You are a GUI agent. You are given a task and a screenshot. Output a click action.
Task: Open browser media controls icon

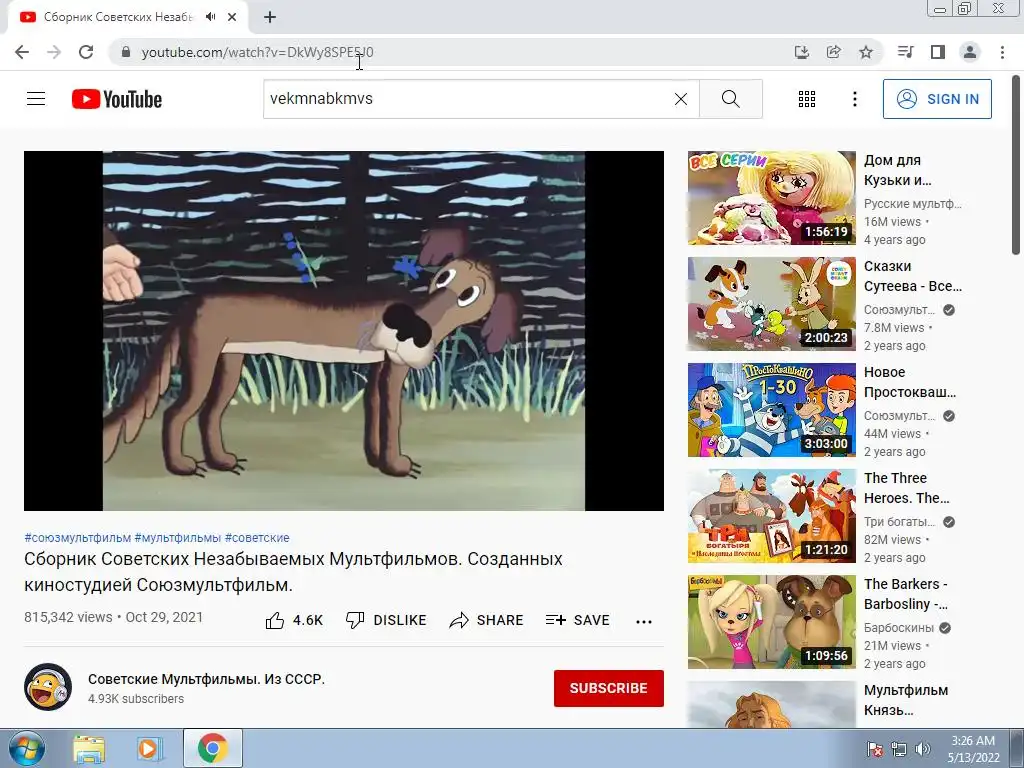[905, 52]
